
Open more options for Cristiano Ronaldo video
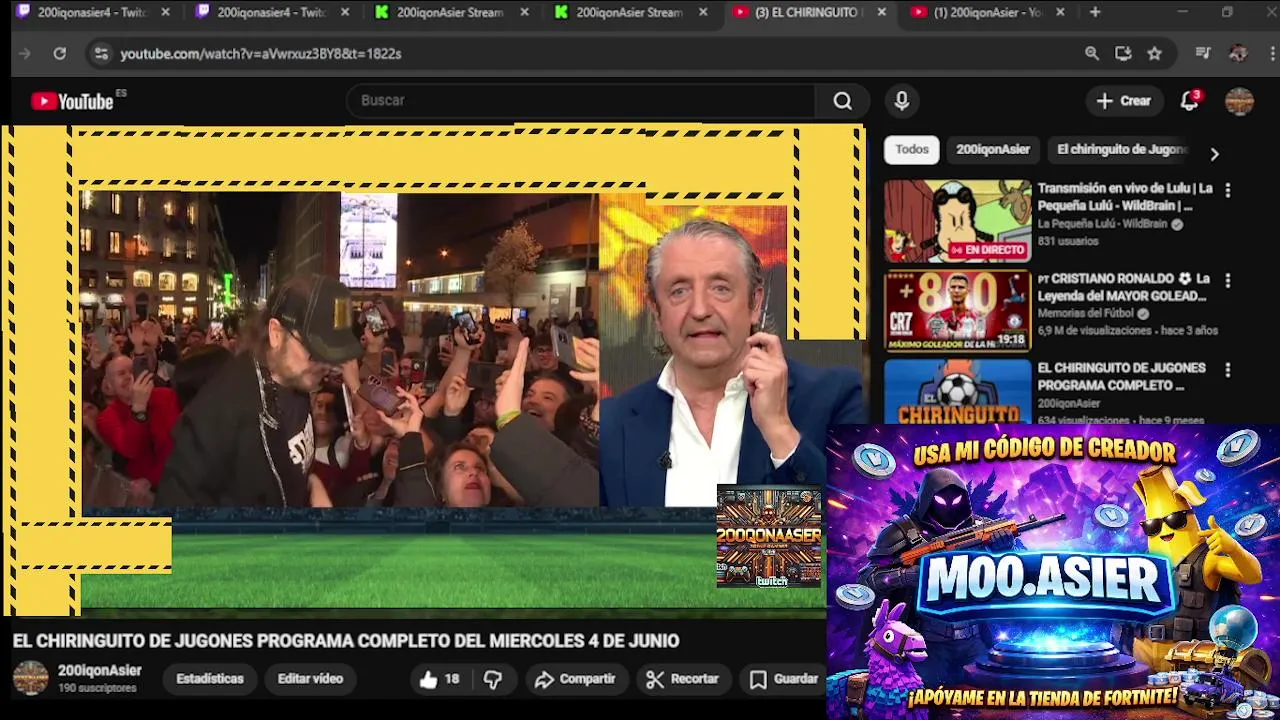tap(1228, 280)
